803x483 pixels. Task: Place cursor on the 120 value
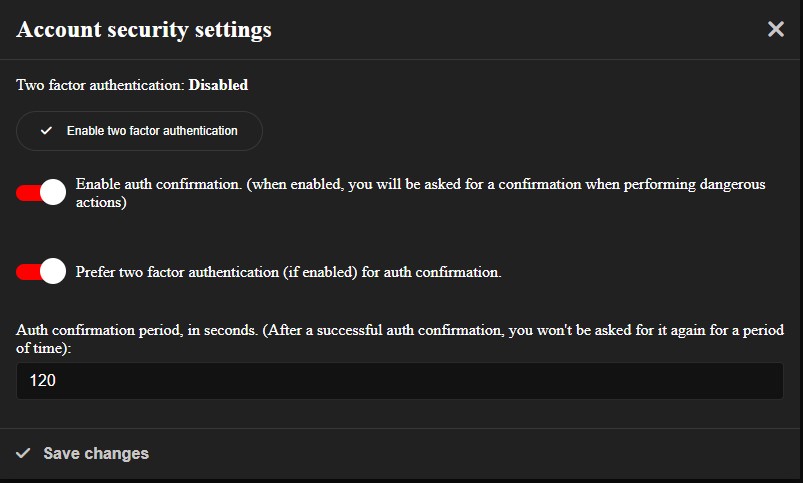click(x=43, y=381)
